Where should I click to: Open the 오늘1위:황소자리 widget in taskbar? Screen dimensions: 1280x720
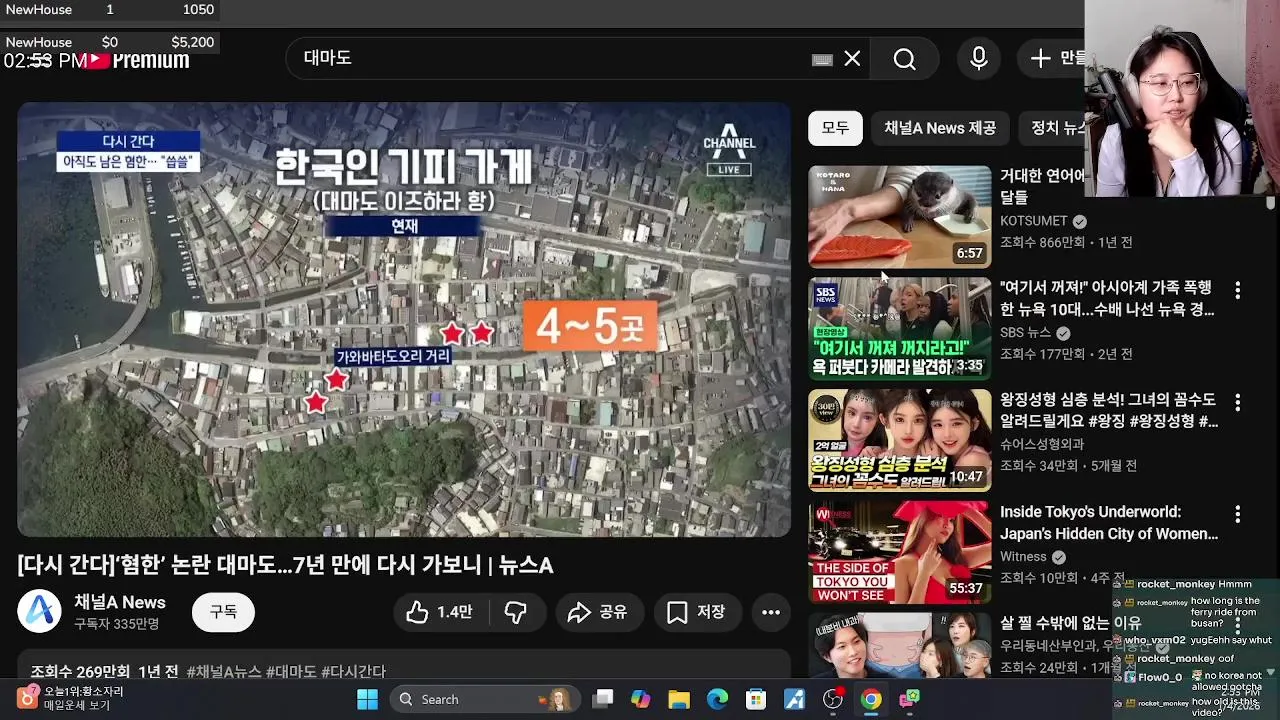70,698
